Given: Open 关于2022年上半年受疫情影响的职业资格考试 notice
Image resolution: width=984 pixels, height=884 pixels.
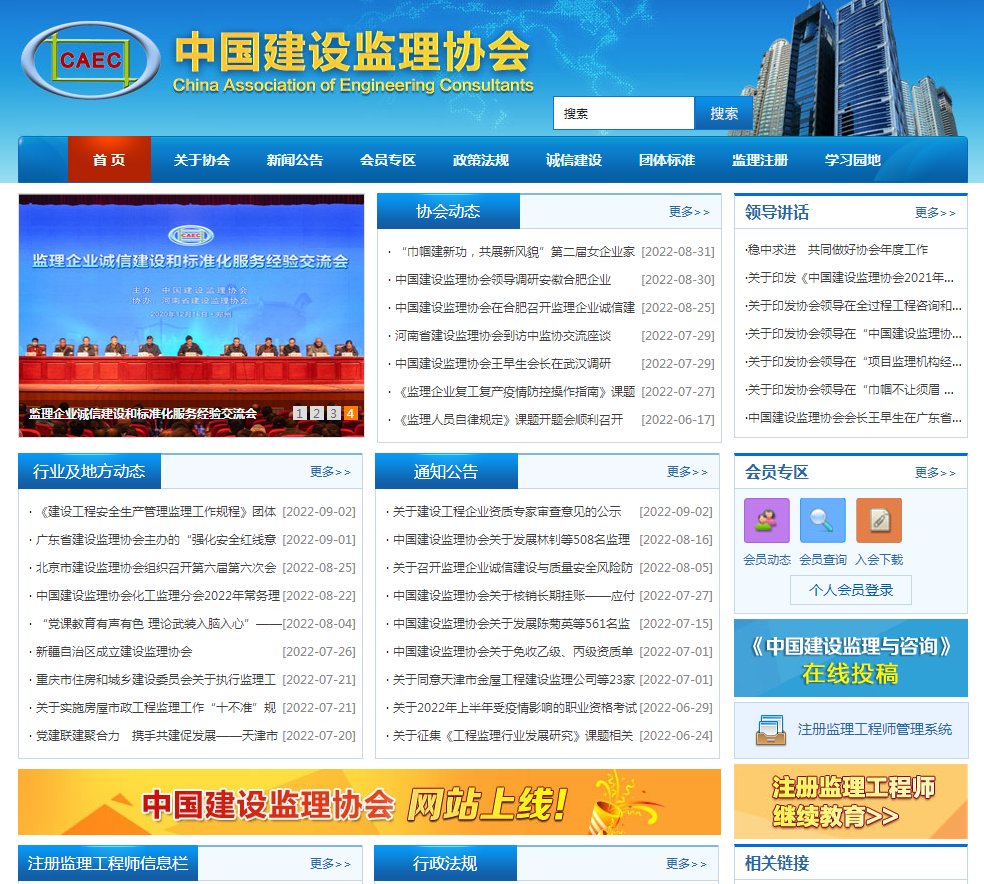Looking at the screenshot, I should click(x=515, y=708).
